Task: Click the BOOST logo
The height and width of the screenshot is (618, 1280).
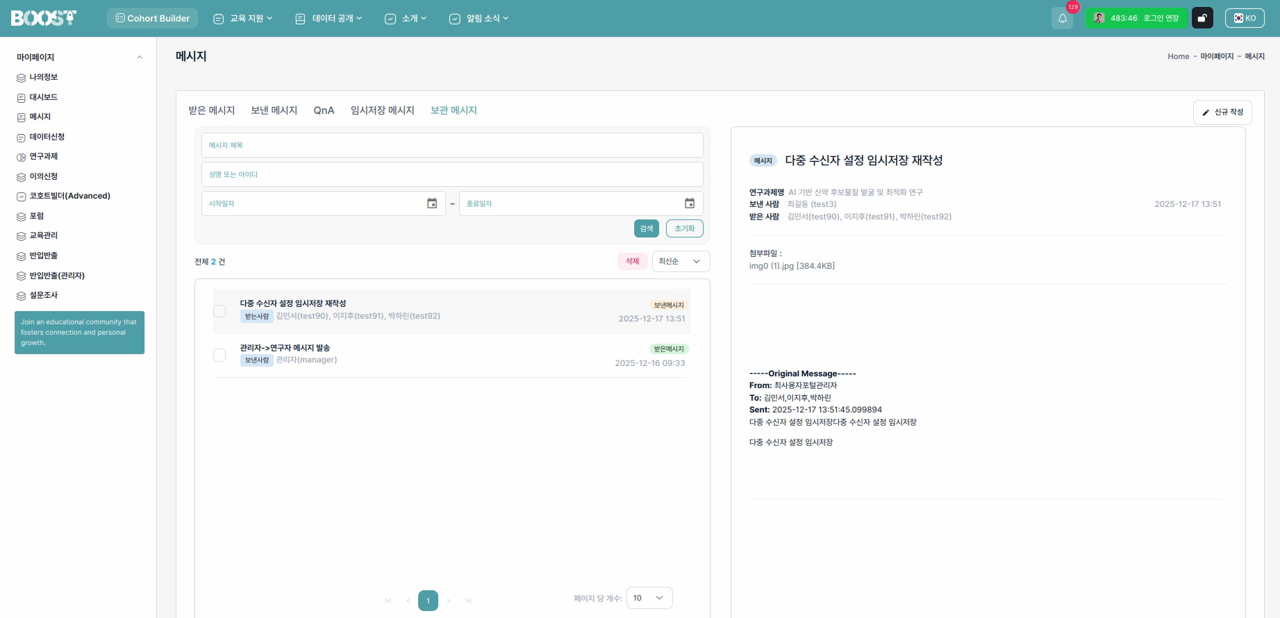Action: [x=44, y=18]
